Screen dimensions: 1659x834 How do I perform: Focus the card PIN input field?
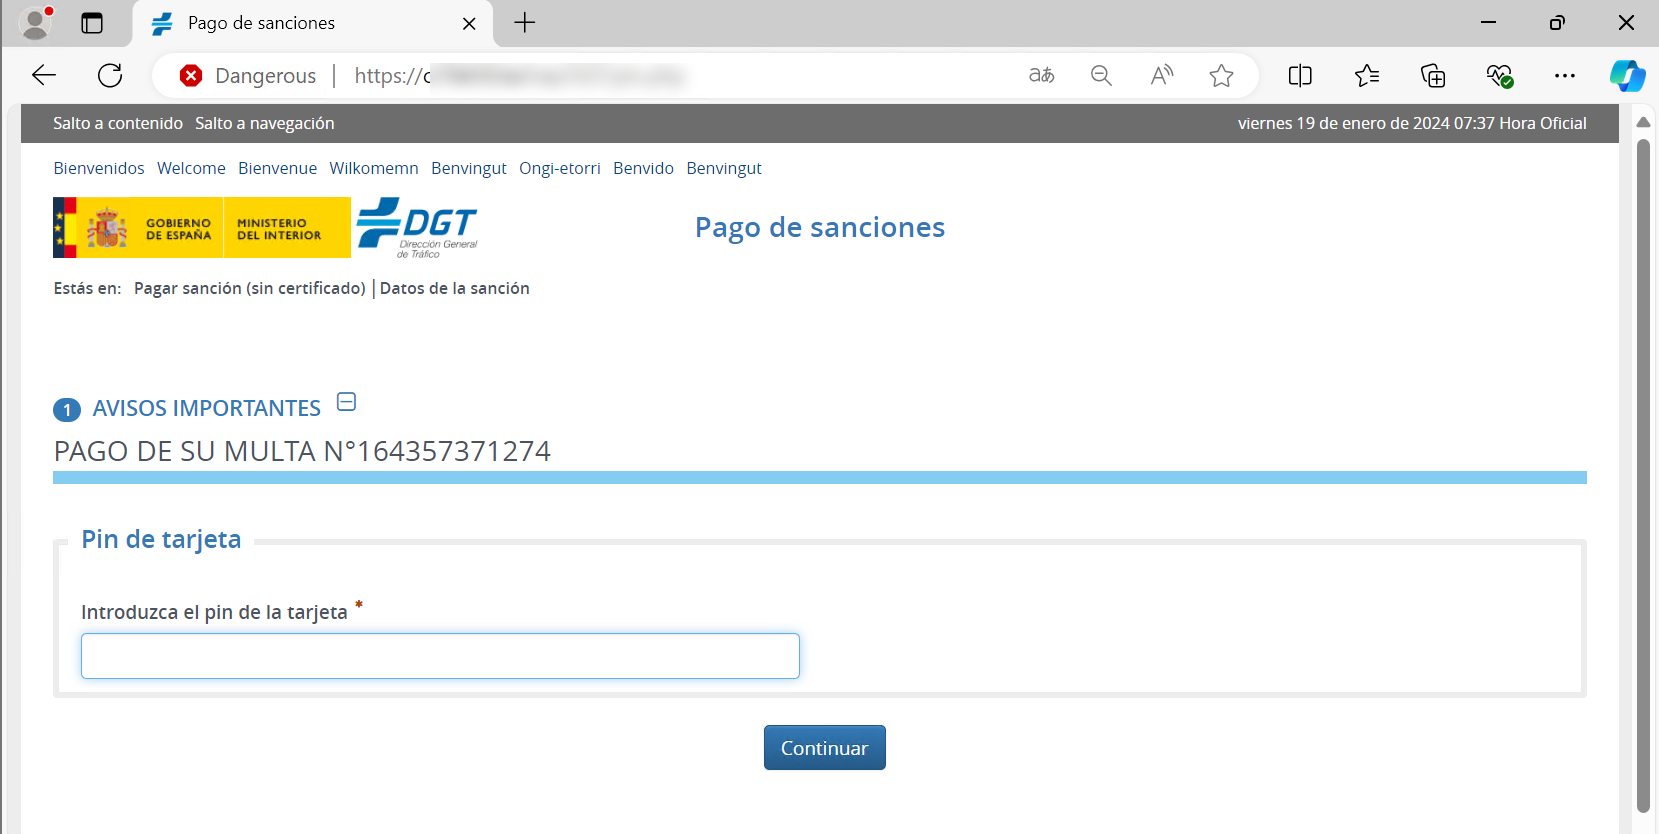440,656
